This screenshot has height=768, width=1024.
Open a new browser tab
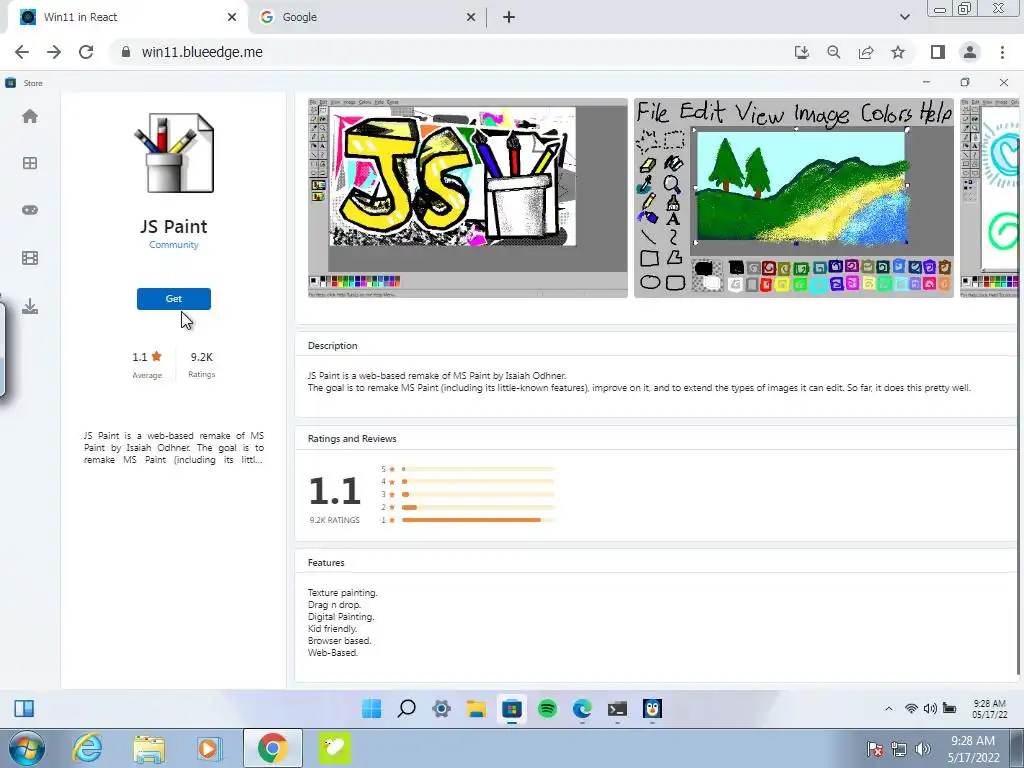(x=509, y=17)
